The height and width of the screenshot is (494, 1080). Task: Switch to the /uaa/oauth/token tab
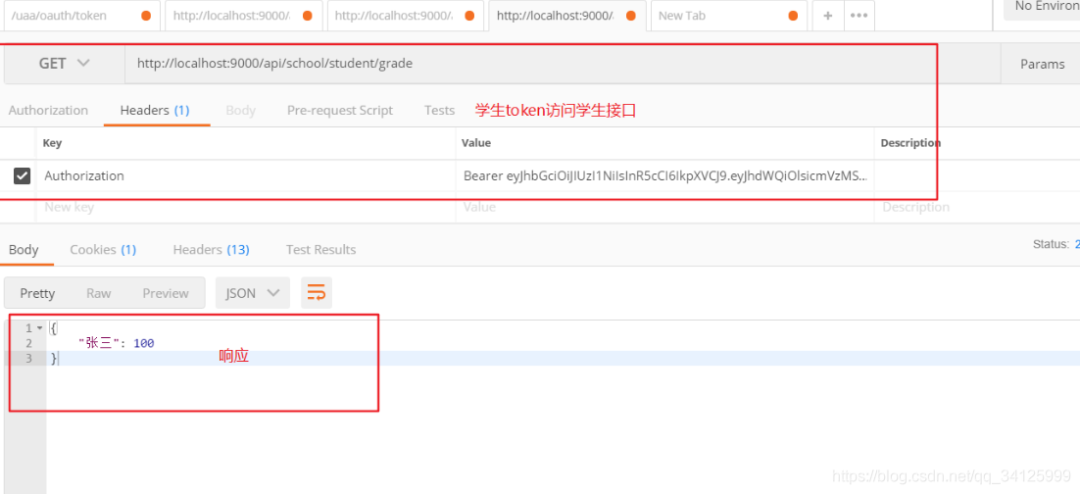(81, 15)
